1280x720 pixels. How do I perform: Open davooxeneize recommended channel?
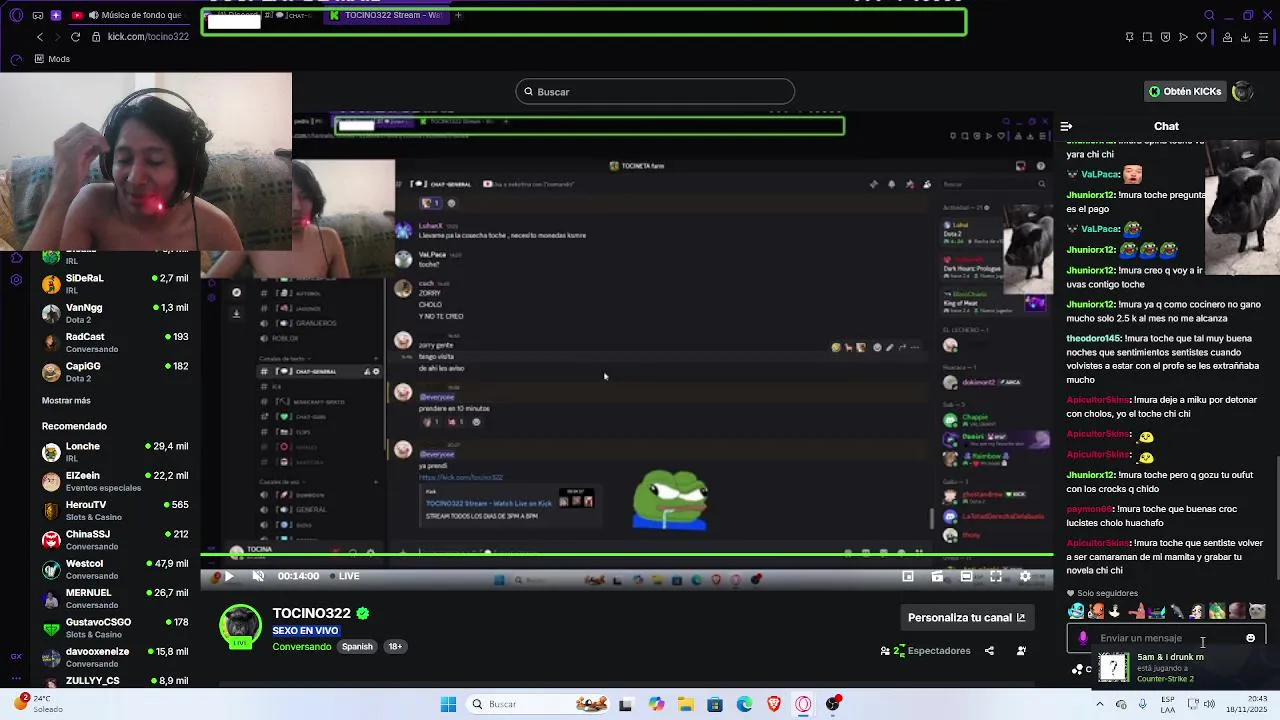tap(115, 657)
